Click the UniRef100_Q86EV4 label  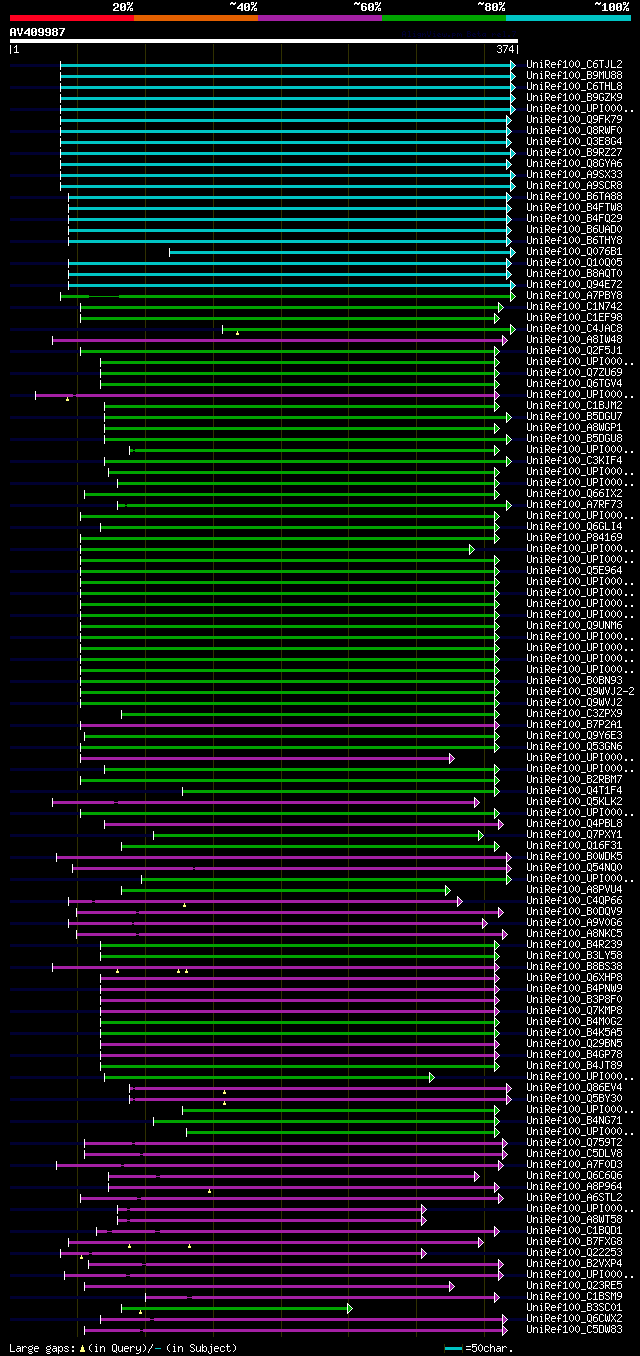[574, 1087]
